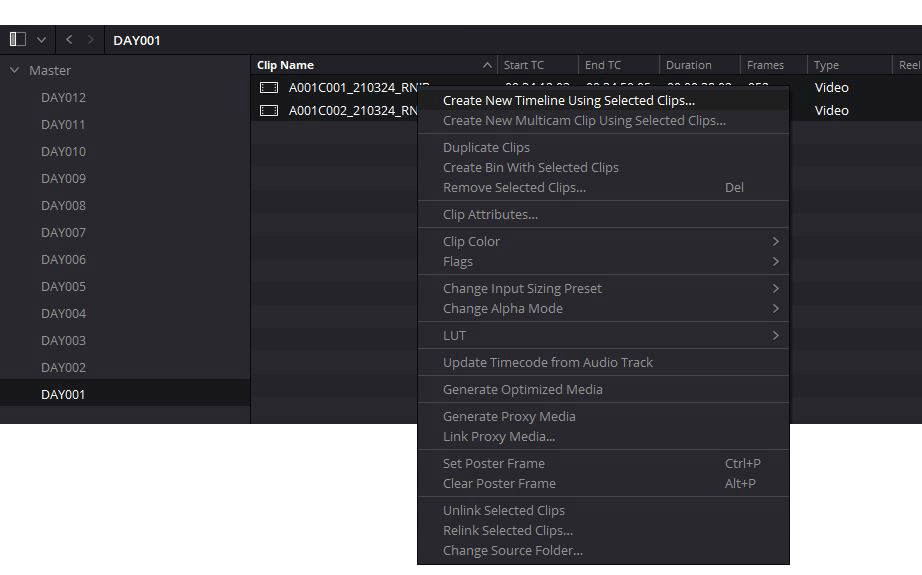The image size is (922, 575).
Task: Click Clip Attributes in context menu
Action: point(490,214)
